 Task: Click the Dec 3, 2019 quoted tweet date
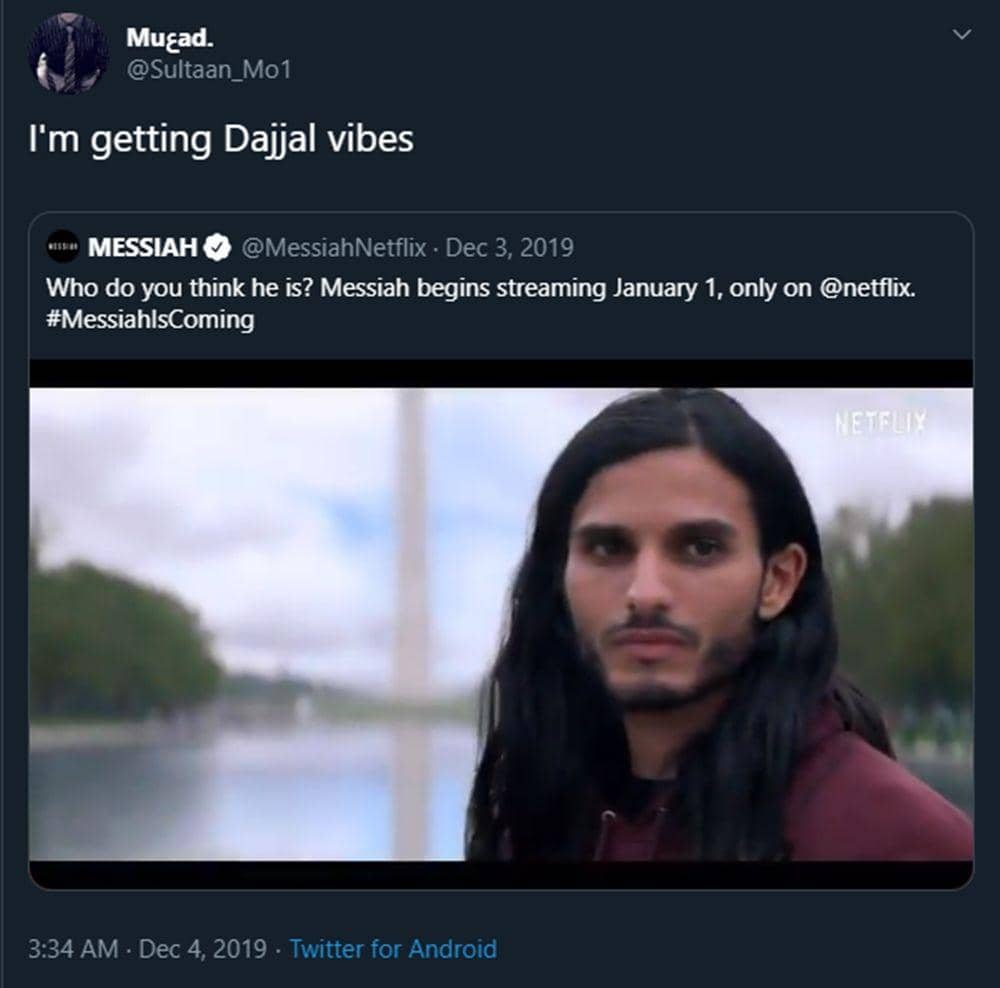(509, 246)
